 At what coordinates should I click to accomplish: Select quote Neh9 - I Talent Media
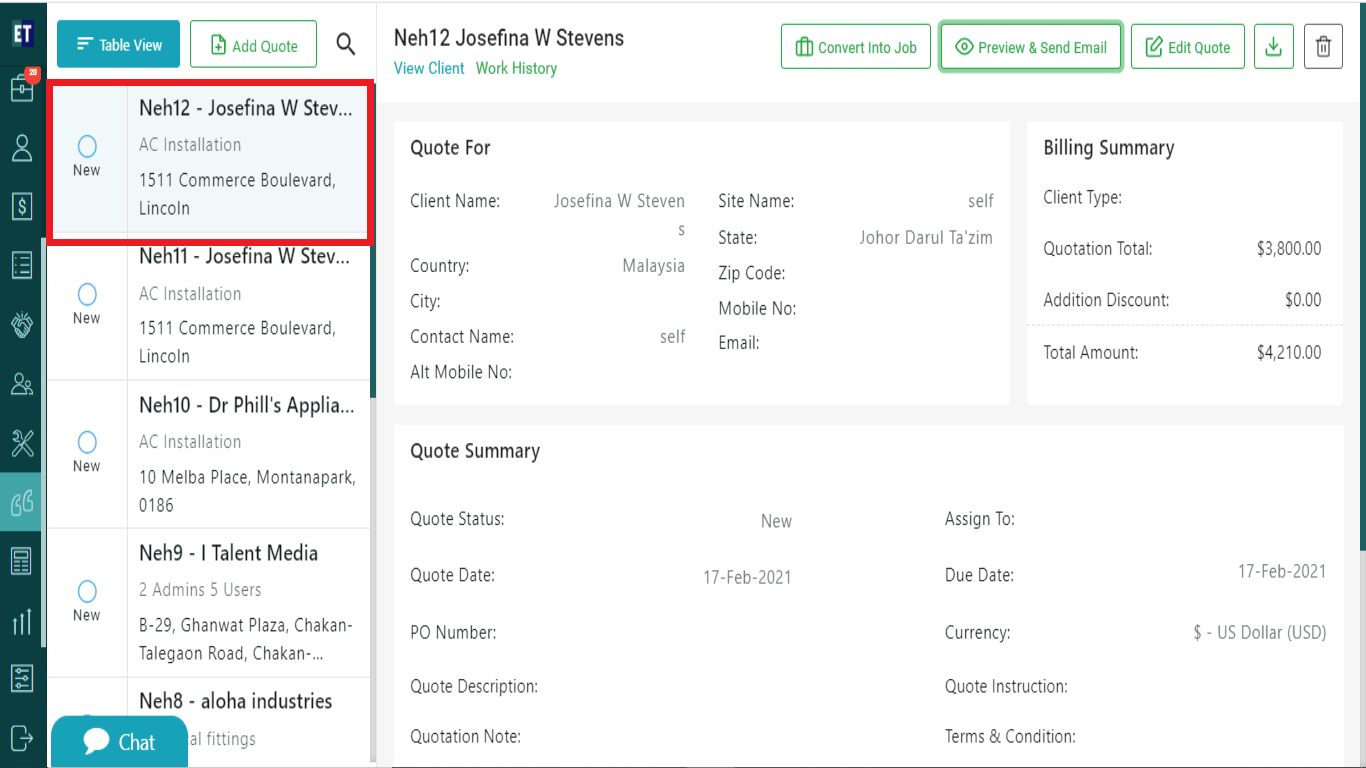208,602
